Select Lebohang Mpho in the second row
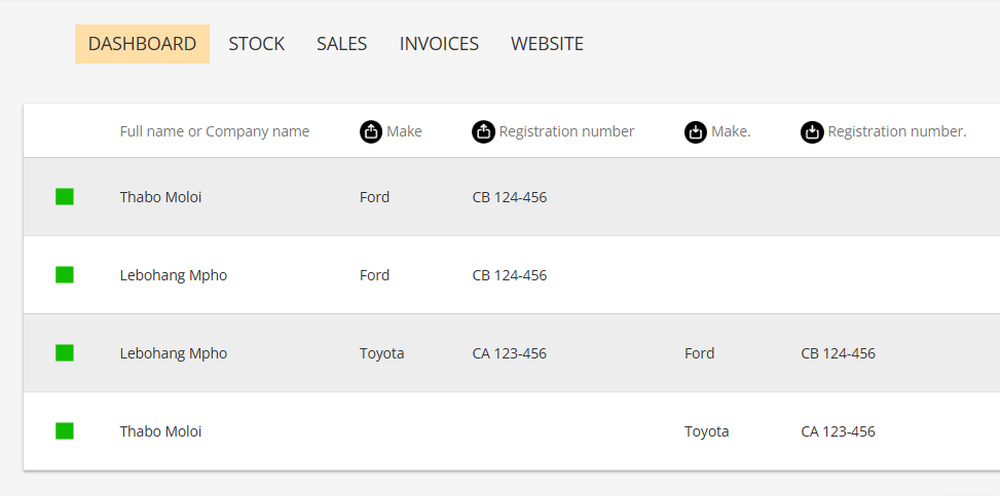The width and height of the screenshot is (1000, 496). click(173, 275)
